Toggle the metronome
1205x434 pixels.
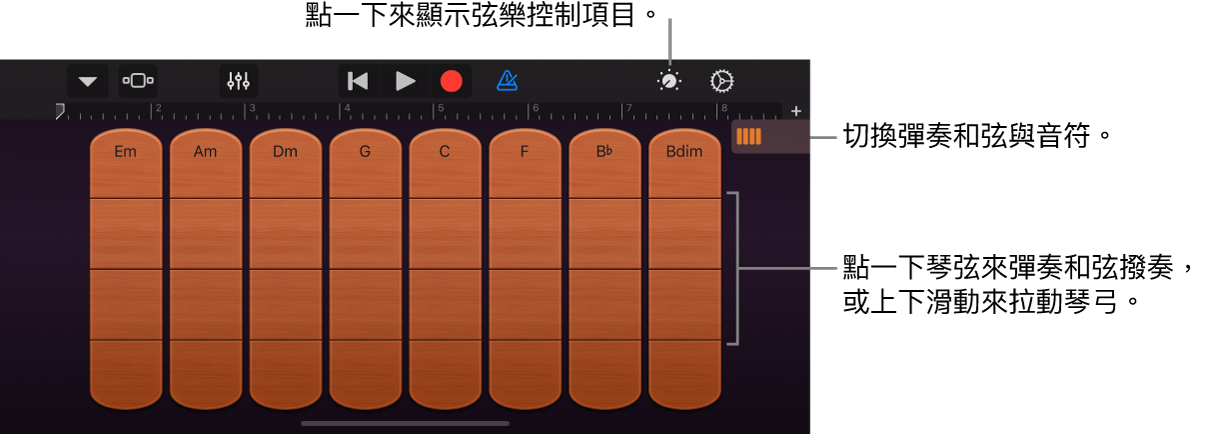coord(508,81)
